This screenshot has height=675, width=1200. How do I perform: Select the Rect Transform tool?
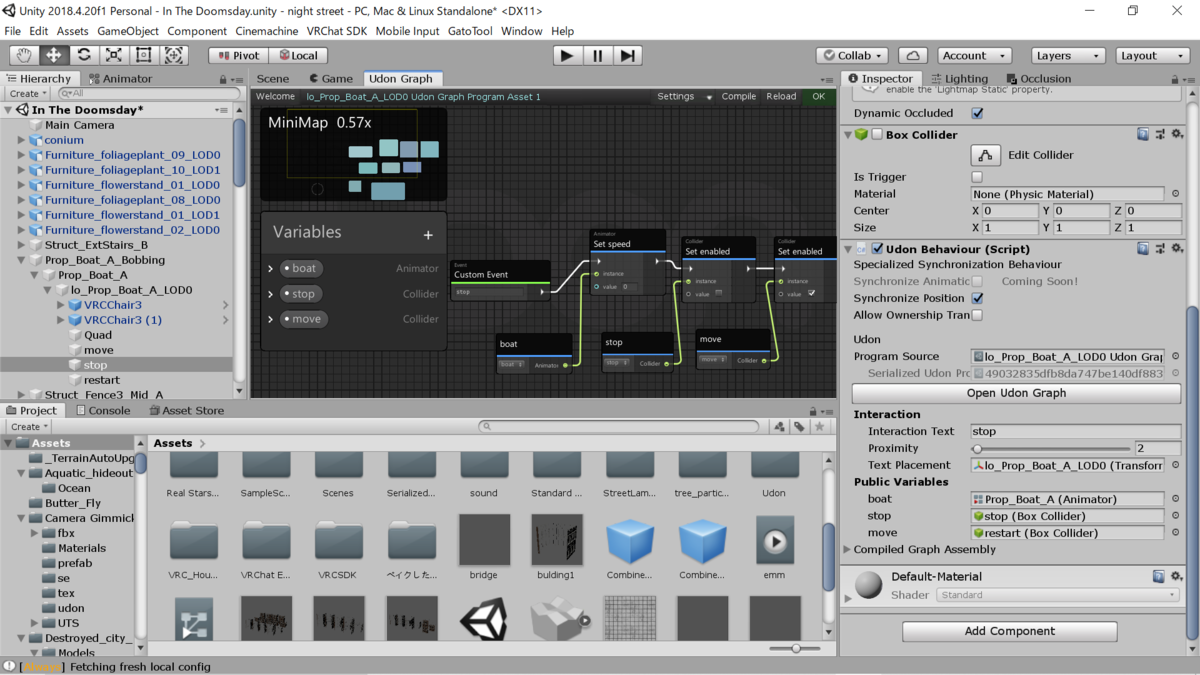(x=144, y=56)
